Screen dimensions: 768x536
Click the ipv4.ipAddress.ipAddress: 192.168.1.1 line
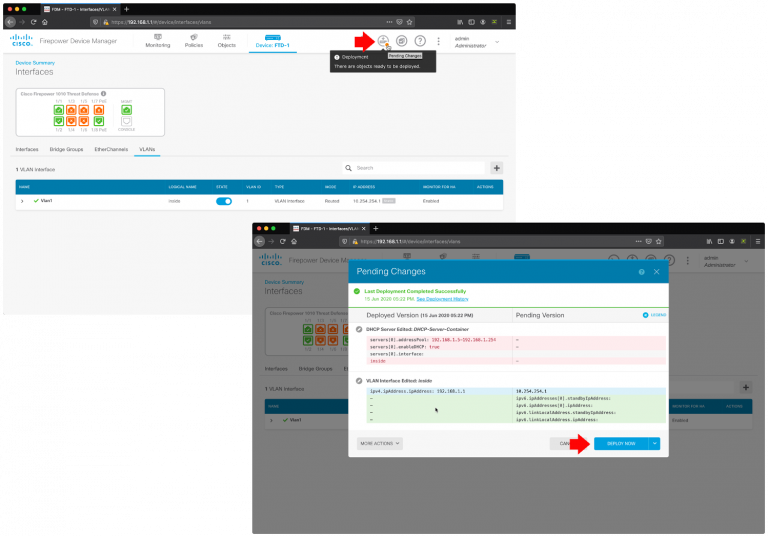tap(417, 391)
